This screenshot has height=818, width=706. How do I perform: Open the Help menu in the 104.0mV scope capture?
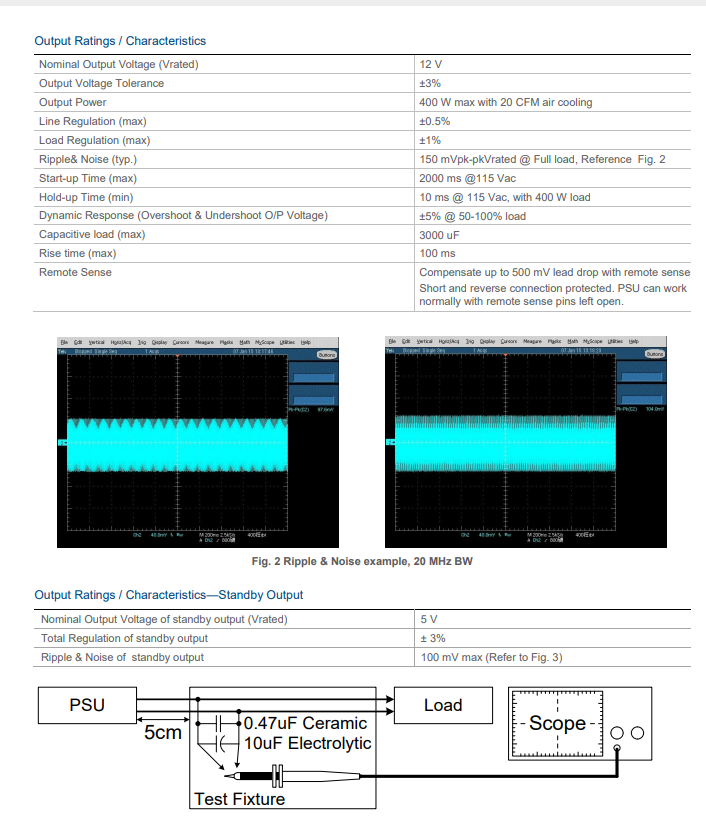[x=633, y=341]
